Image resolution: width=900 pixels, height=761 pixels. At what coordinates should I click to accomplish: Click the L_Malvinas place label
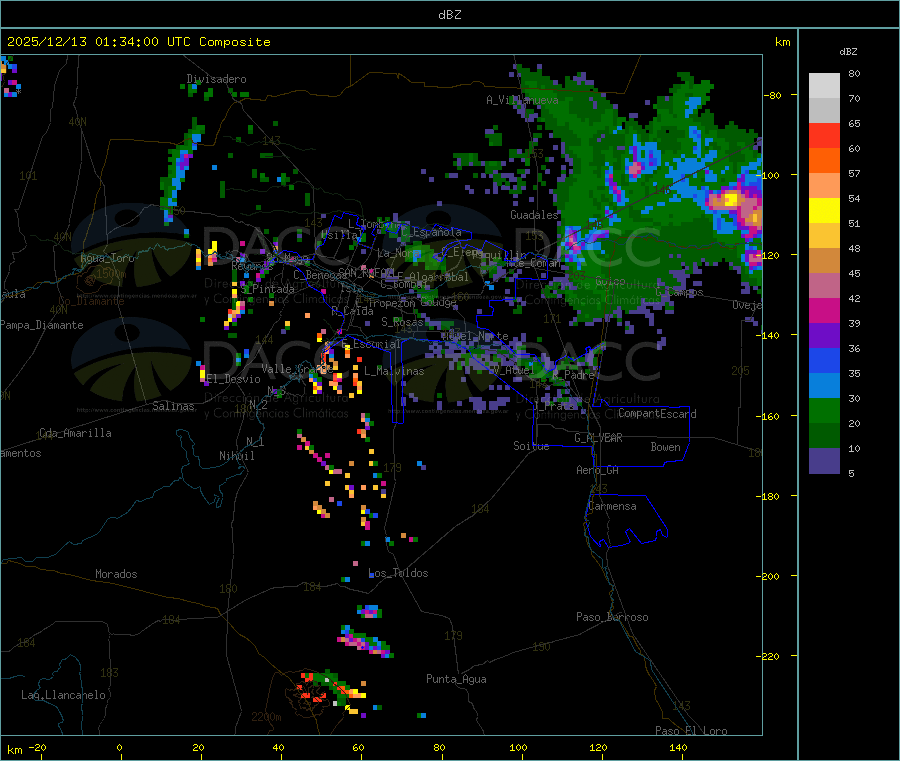[x=394, y=371]
